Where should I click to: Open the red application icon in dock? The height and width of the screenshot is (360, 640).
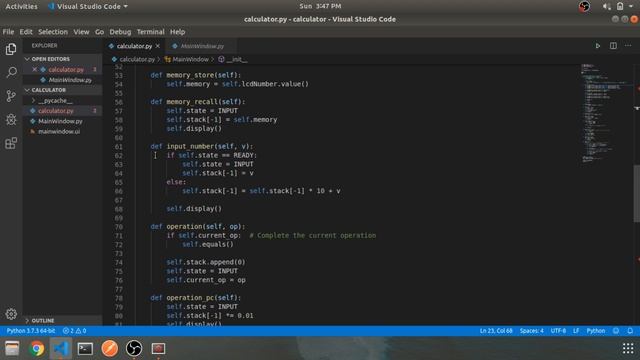pyautogui.click(x=158, y=349)
